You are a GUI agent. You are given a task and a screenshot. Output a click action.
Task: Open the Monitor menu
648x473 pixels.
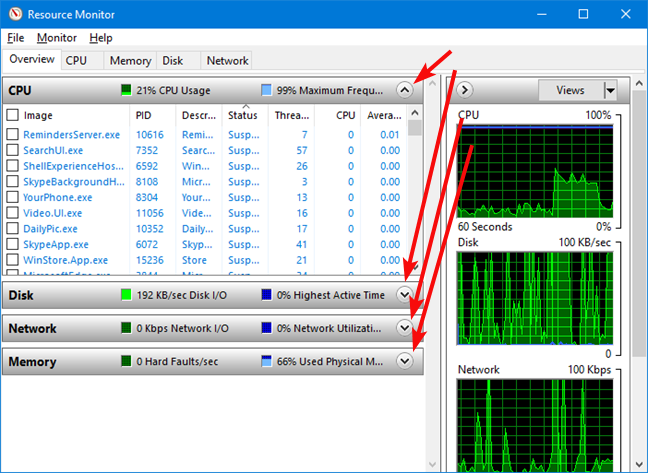click(x=56, y=38)
